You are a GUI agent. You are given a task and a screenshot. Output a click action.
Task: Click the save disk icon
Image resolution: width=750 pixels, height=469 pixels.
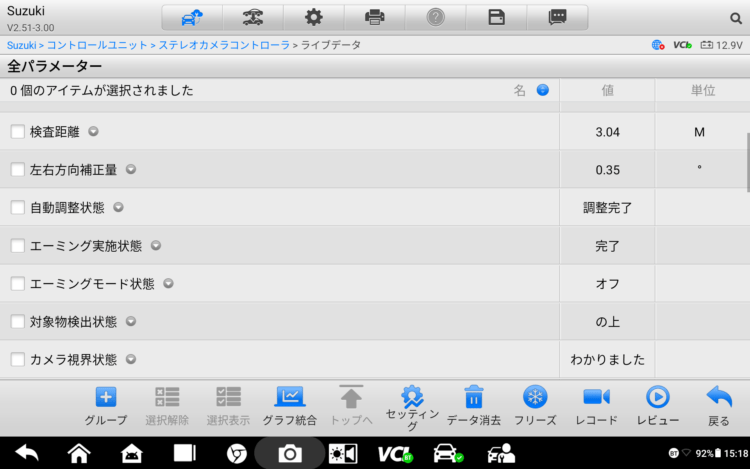click(x=496, y=17)
